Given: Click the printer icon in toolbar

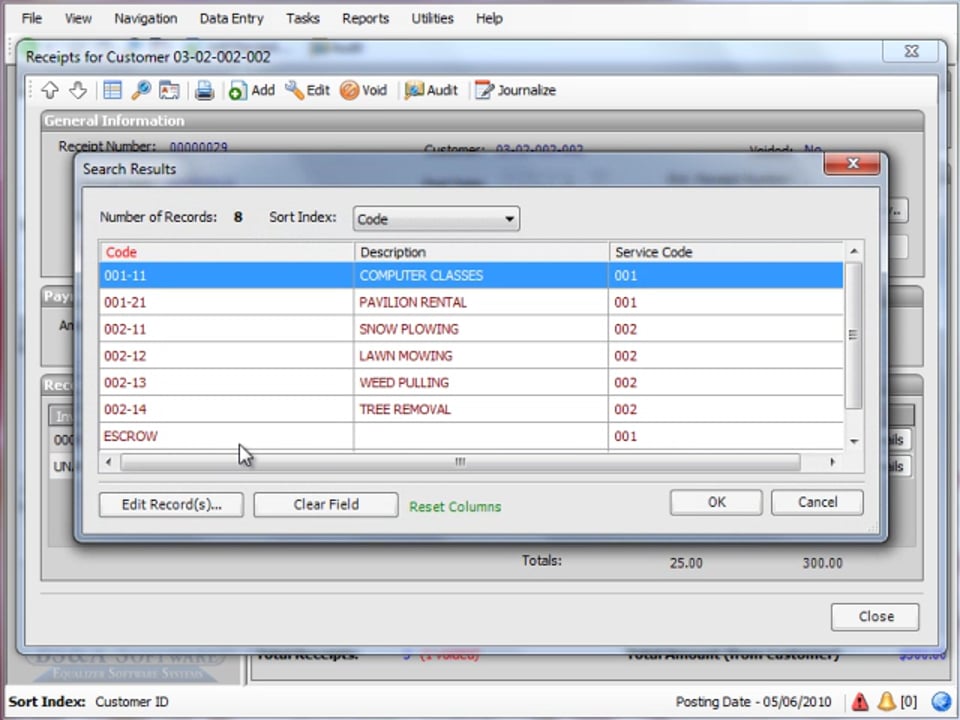Looking at the screenshot, I should tap(204, 90).
